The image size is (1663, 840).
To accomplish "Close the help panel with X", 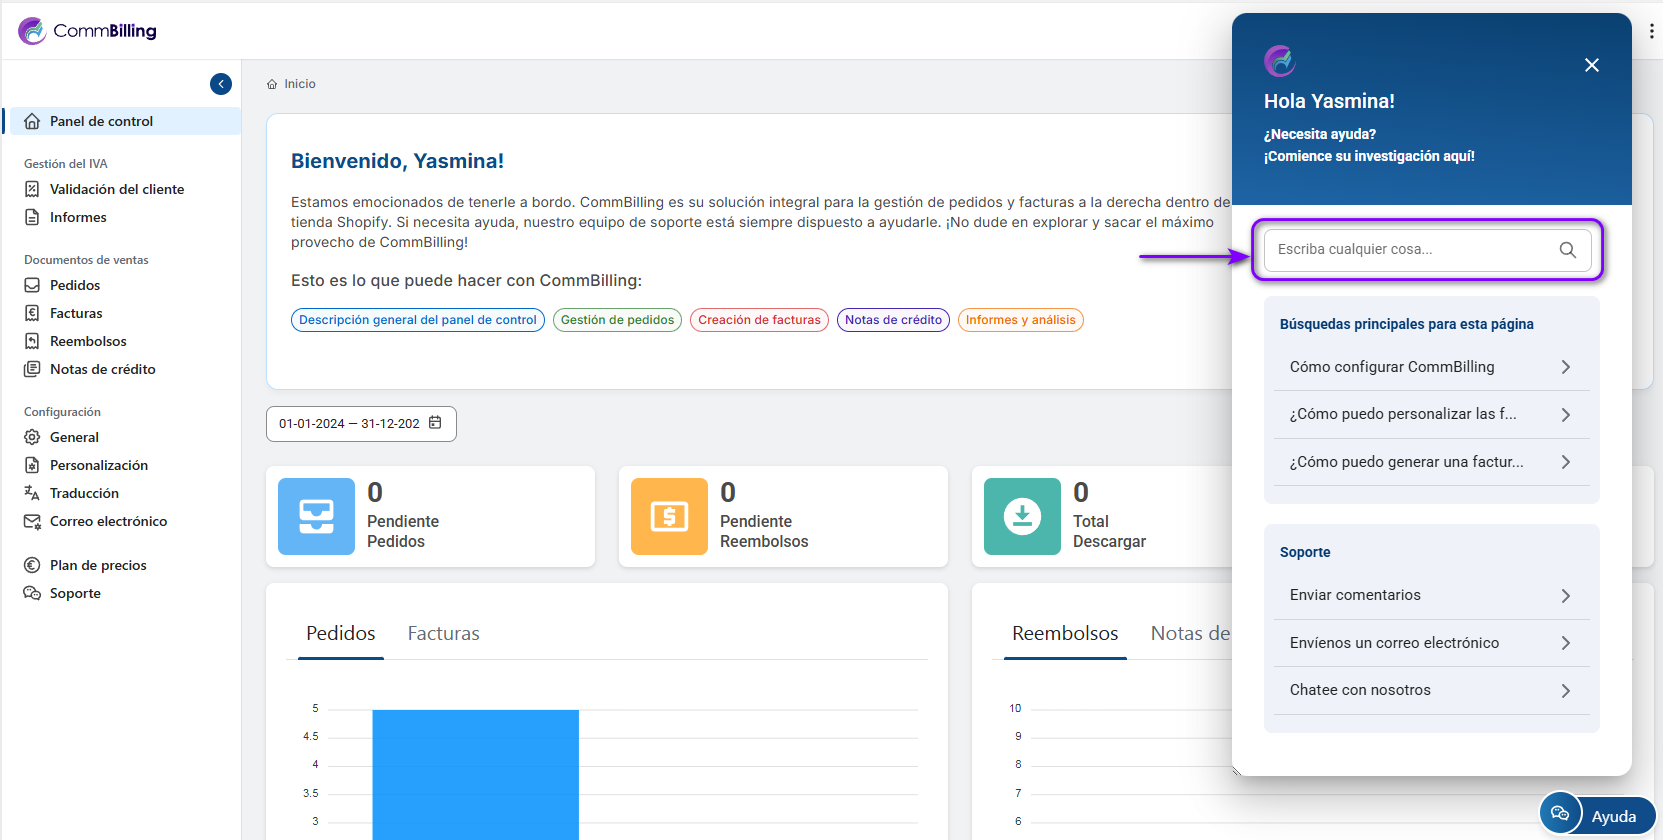I will pos(1591,65).
